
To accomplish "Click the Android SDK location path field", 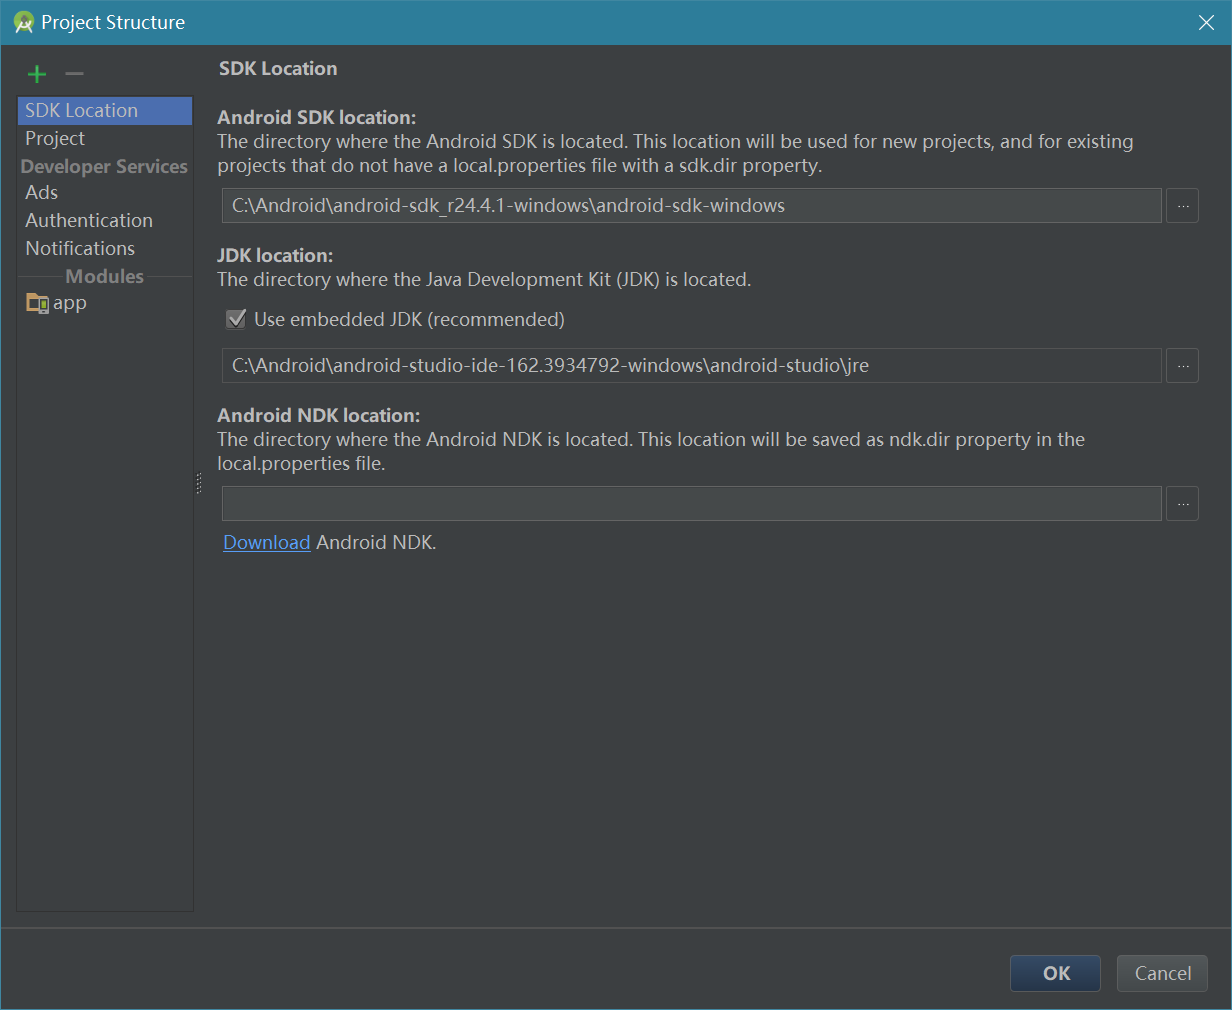I will coord(691,206).
